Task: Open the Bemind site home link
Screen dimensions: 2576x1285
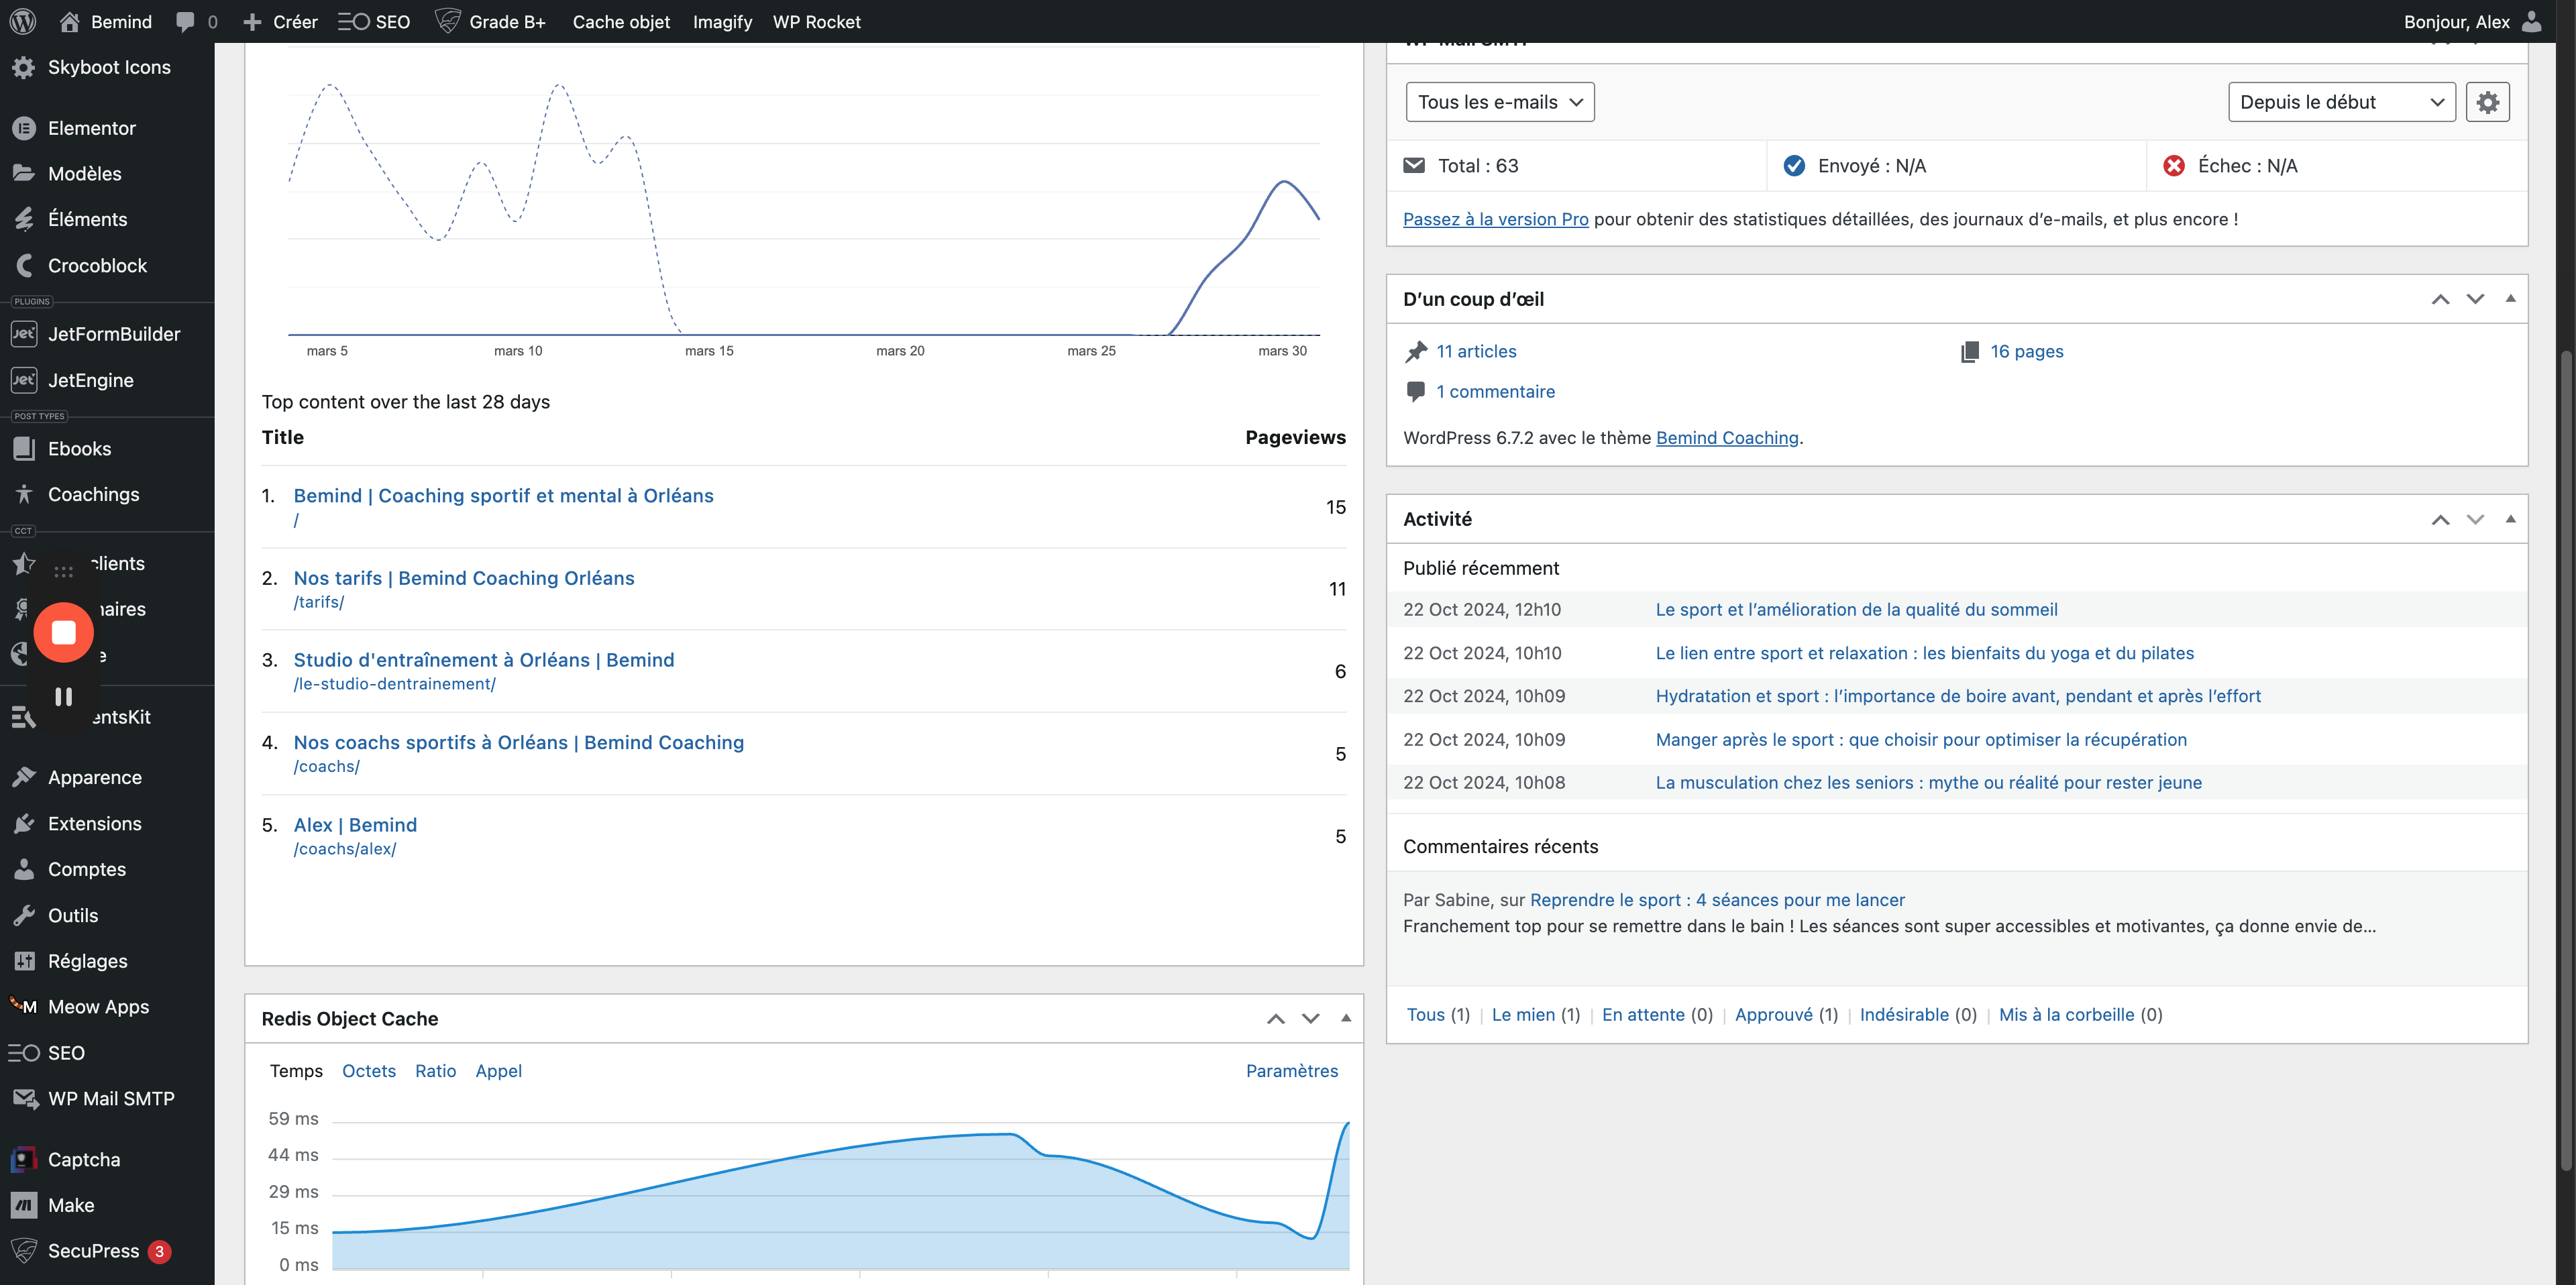Action: 106,21
